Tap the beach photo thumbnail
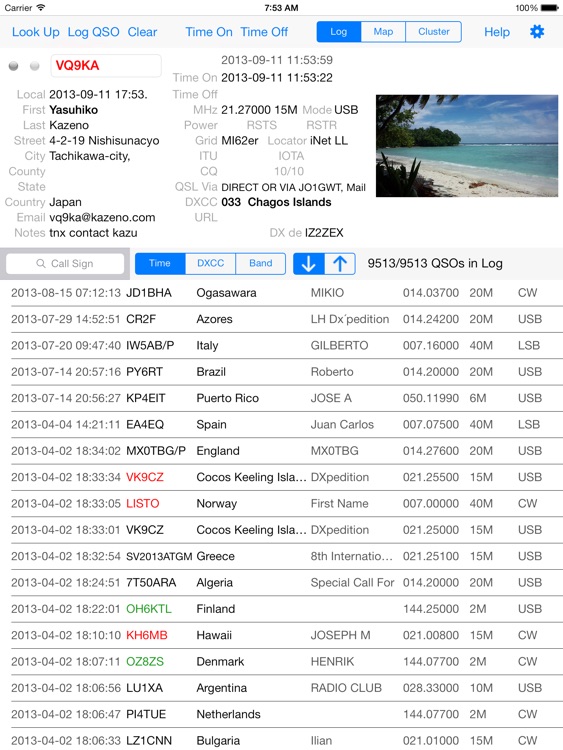This screenshot has width=563, height=750. [467, 146]
